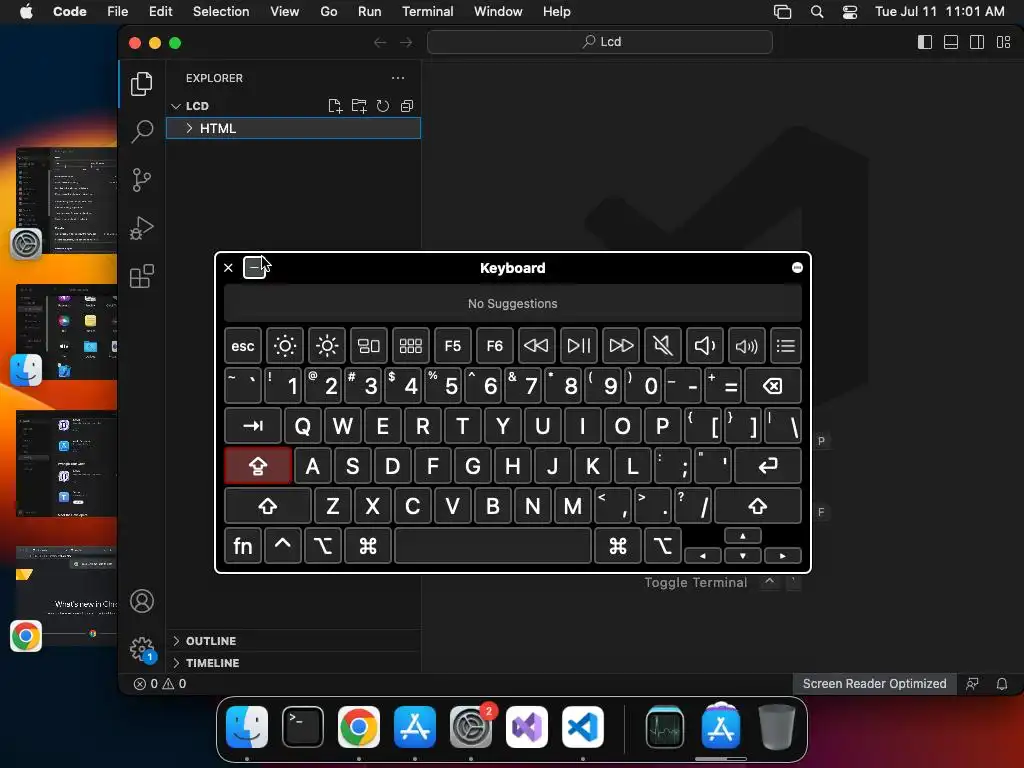This screenshot has width=1024, height=768.
Task: Tap the volume up key
Action: point(746,345)
